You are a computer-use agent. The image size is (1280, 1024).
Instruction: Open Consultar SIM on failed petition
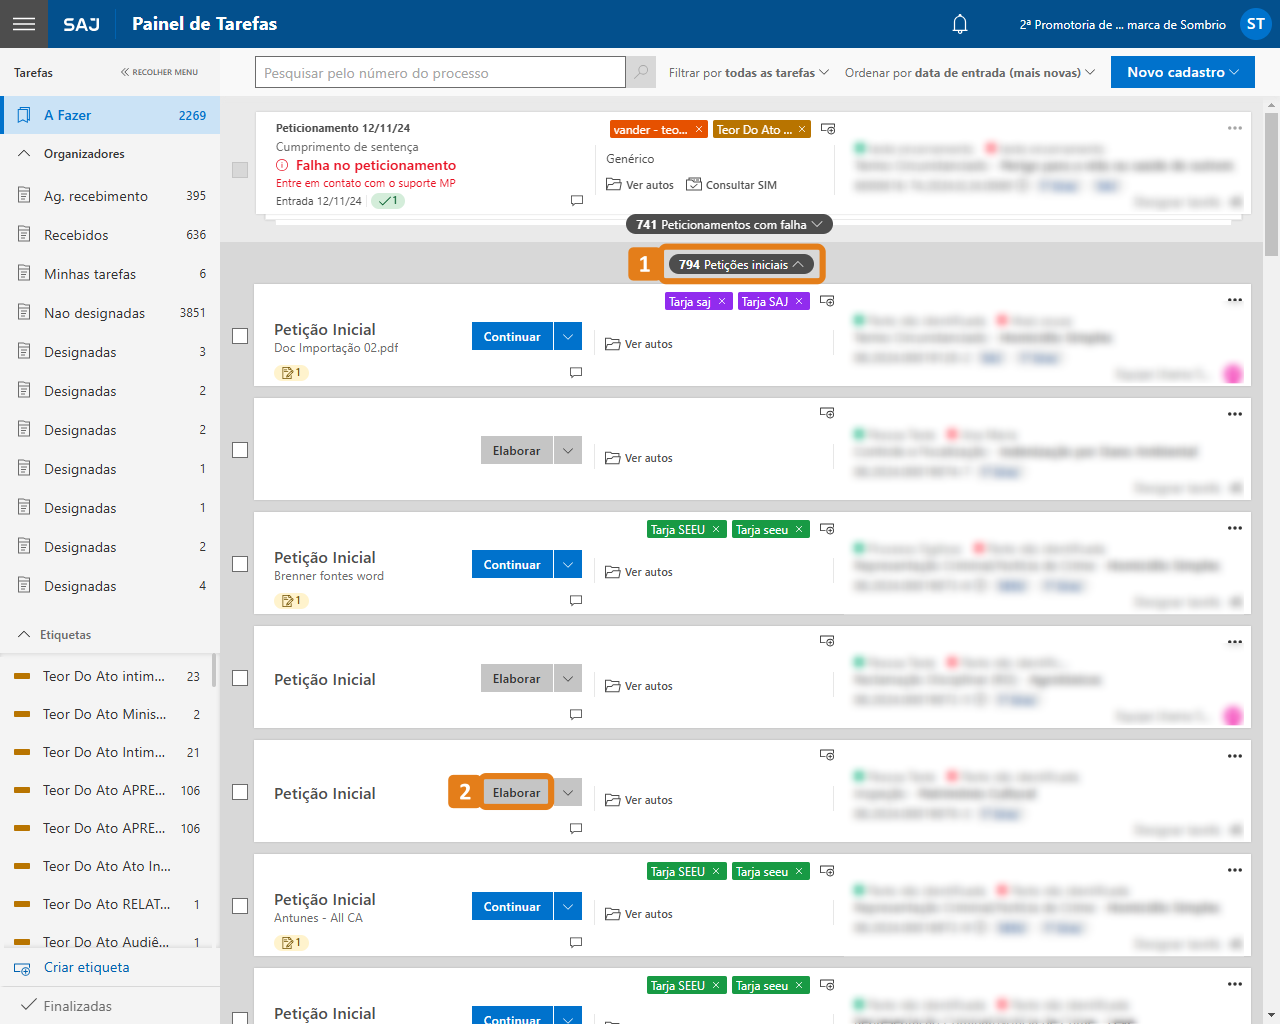[731, 185]
